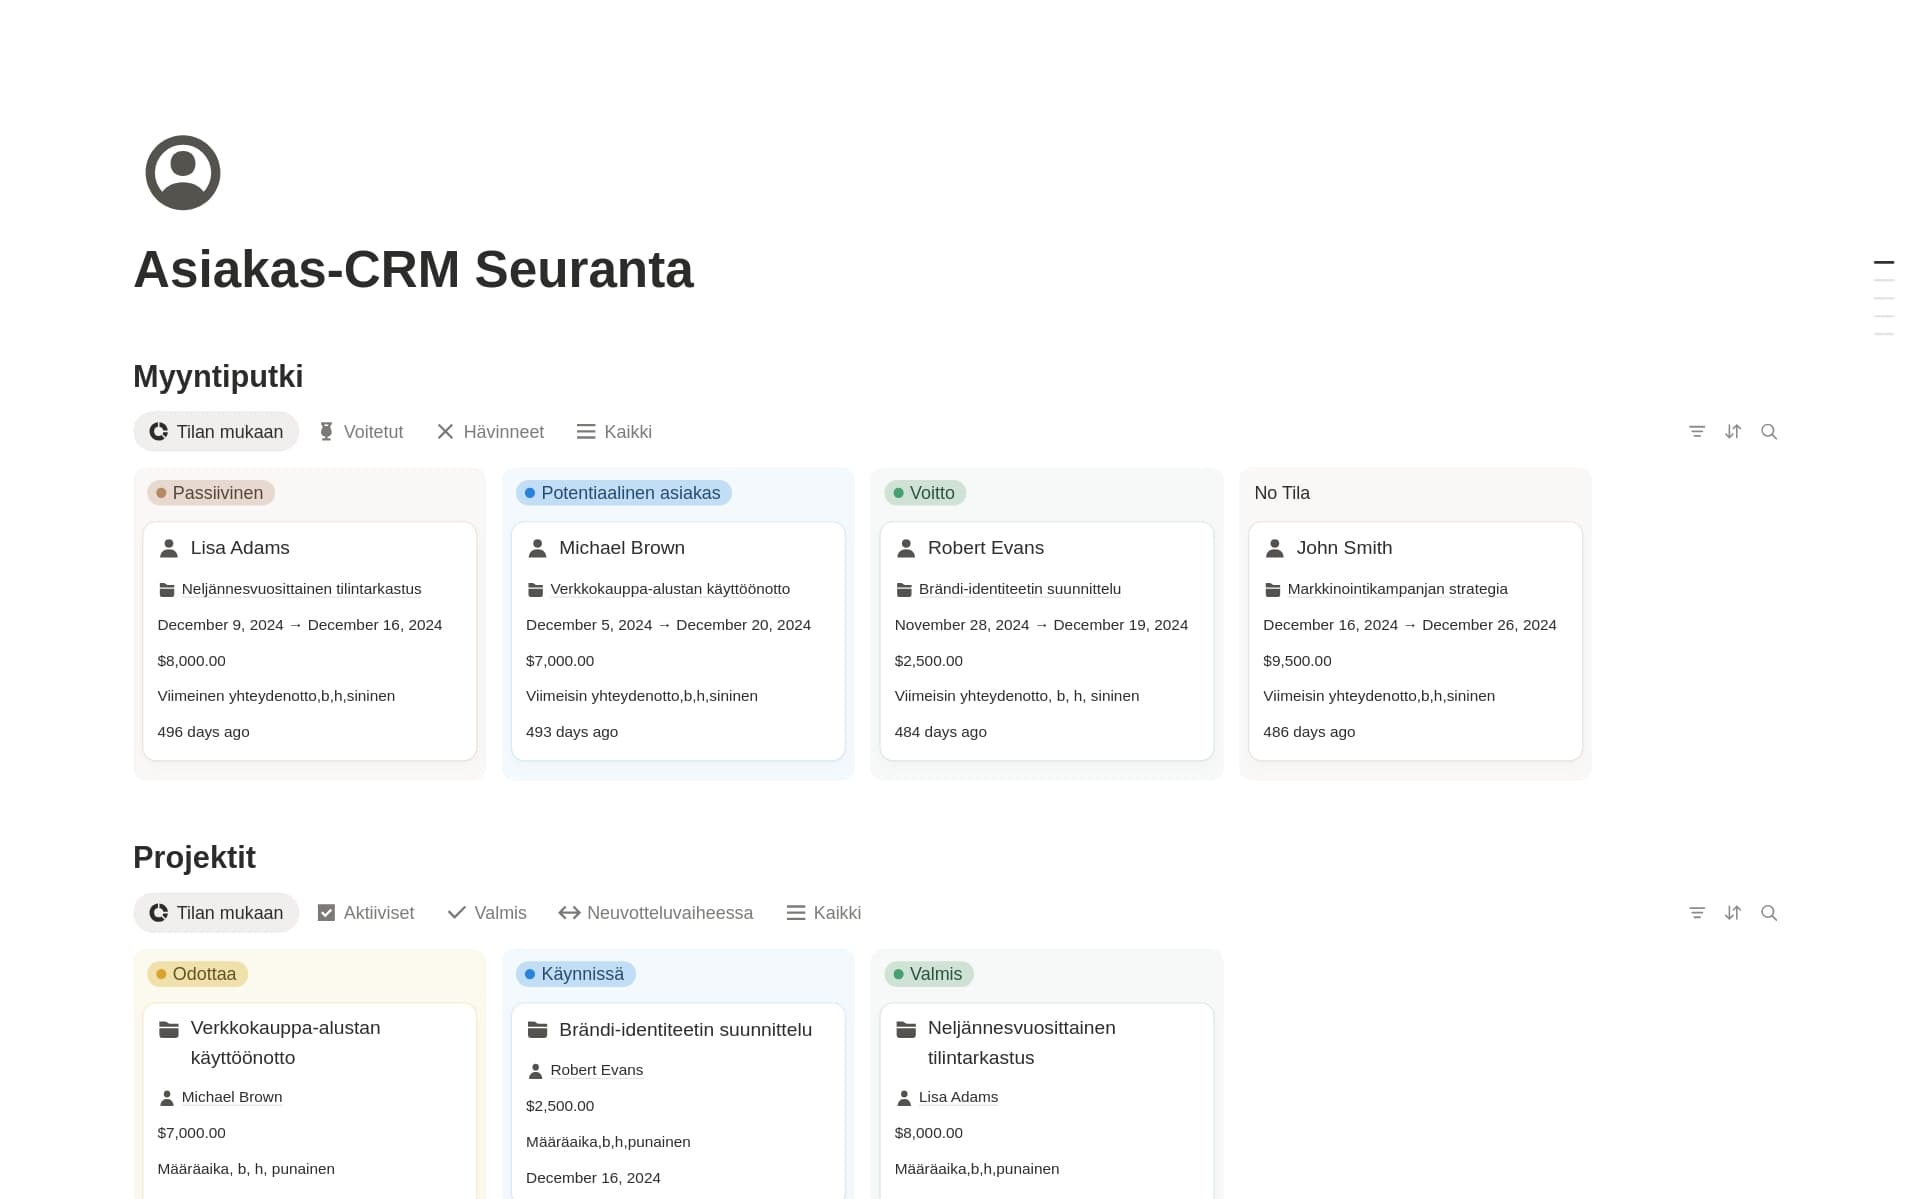
Task: Click person icon on Michael Brown card
Action: 537,548
